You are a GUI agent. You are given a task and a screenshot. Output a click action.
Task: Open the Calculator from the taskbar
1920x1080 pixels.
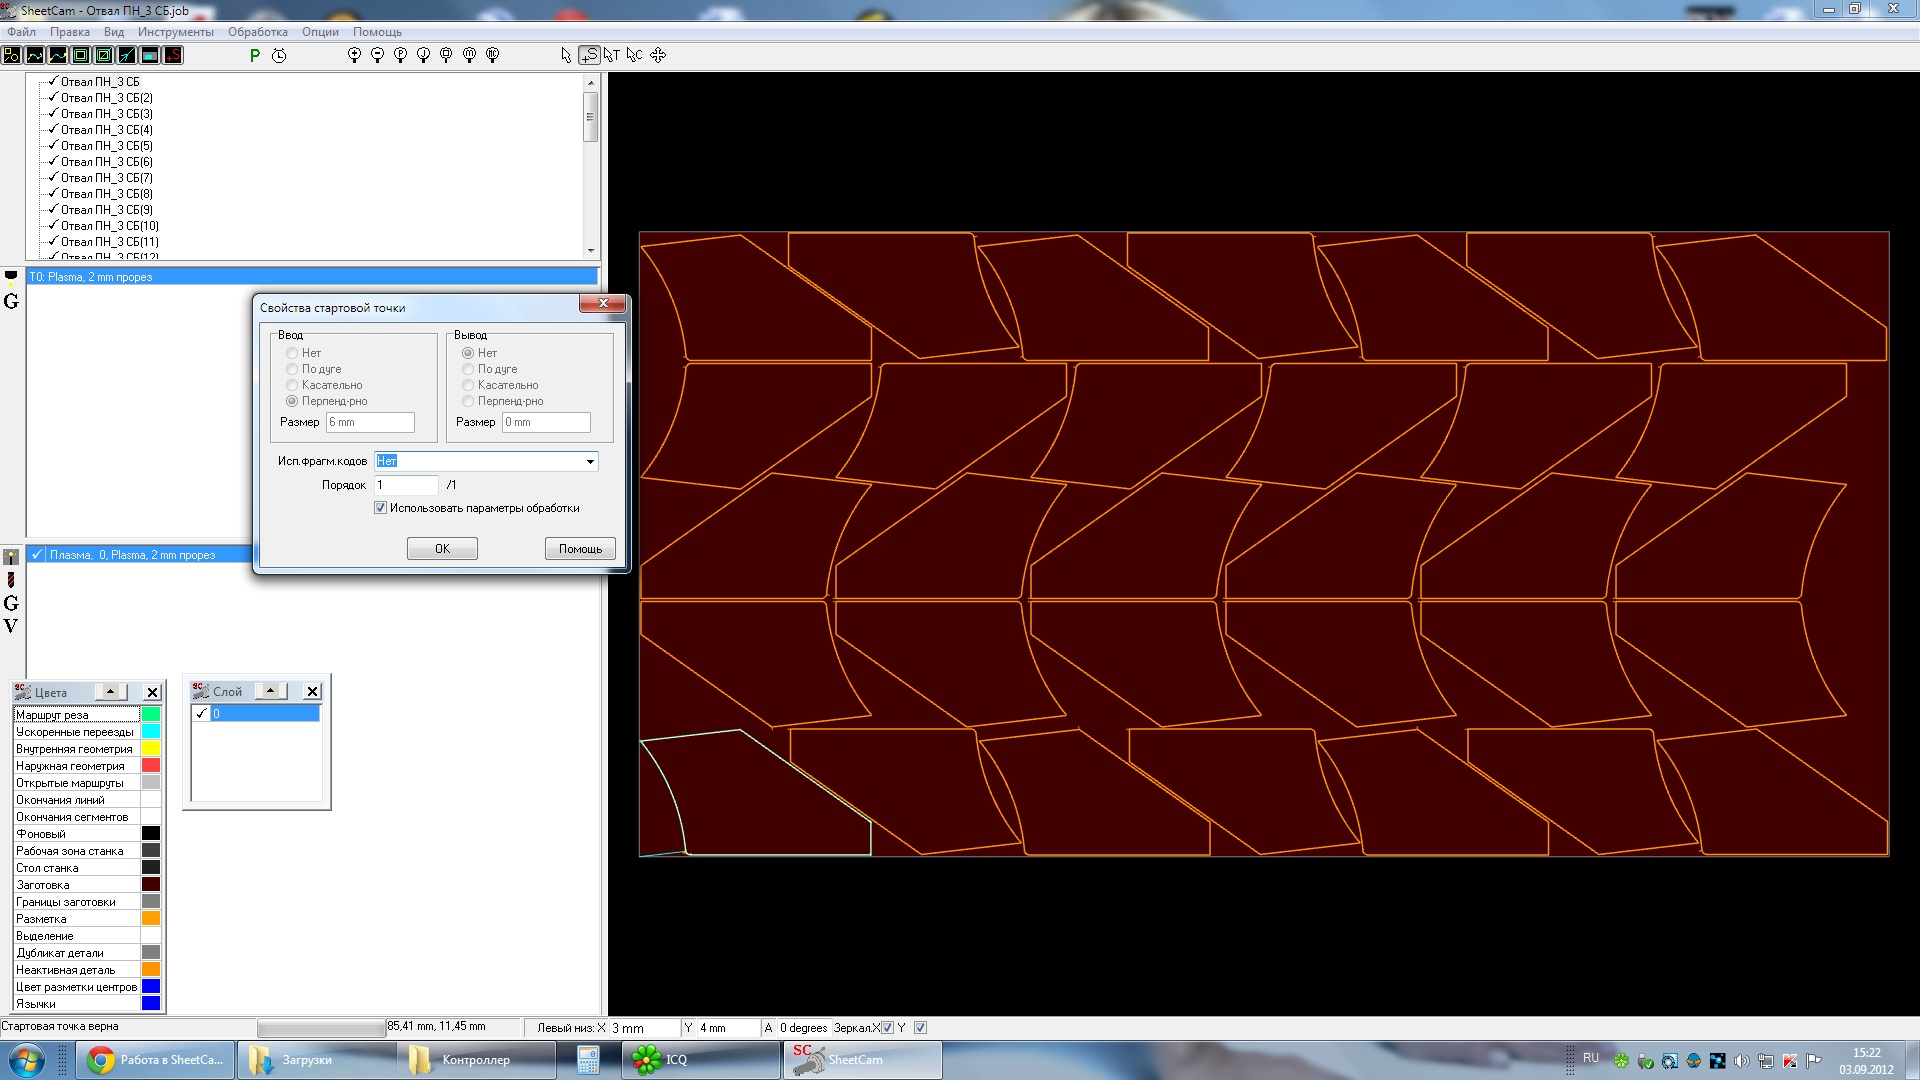click(x=588, y=1060)
